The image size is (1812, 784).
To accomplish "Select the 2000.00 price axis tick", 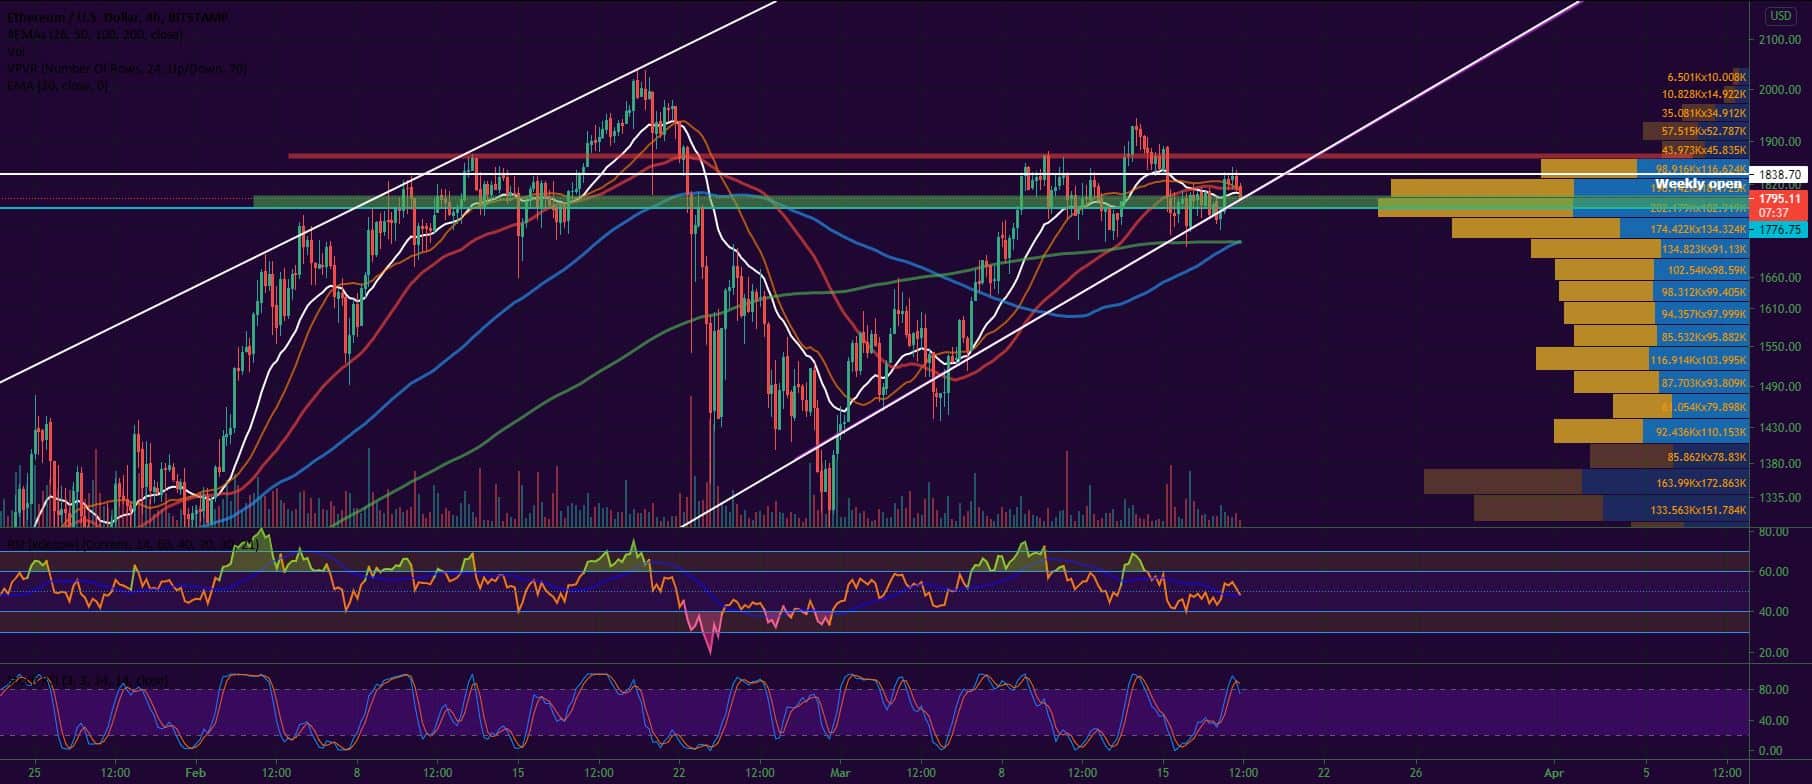I will click(x=1779, y=90).
